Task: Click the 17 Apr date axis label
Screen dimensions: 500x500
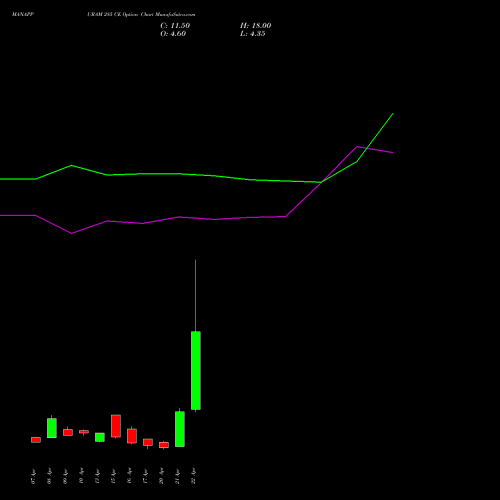Action: (x=145, y=477)
